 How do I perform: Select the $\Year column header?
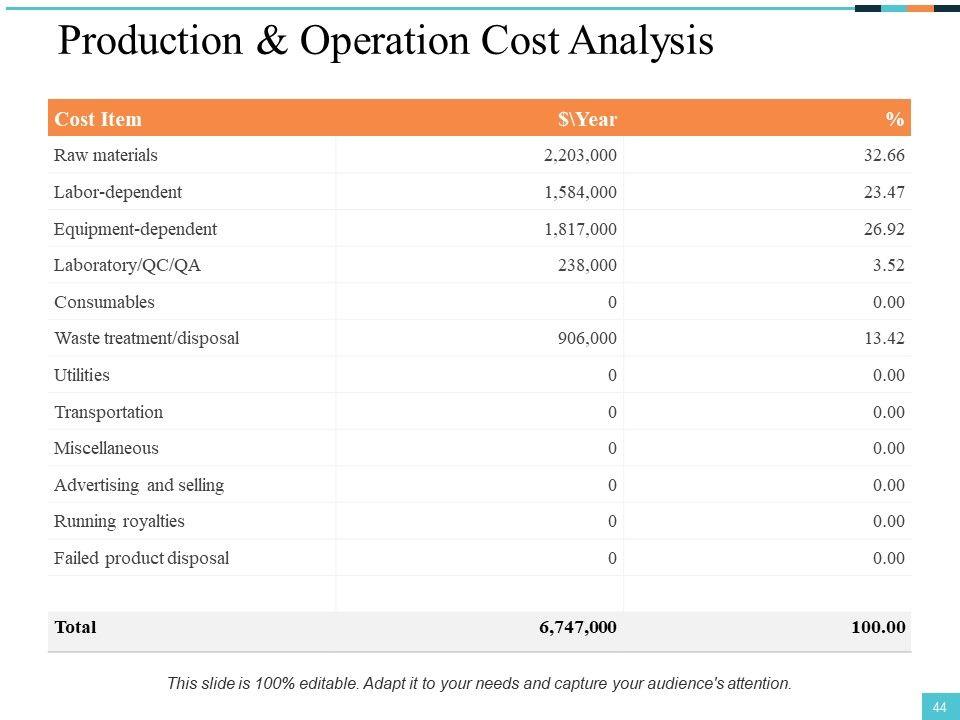click(x=587, y=119)
